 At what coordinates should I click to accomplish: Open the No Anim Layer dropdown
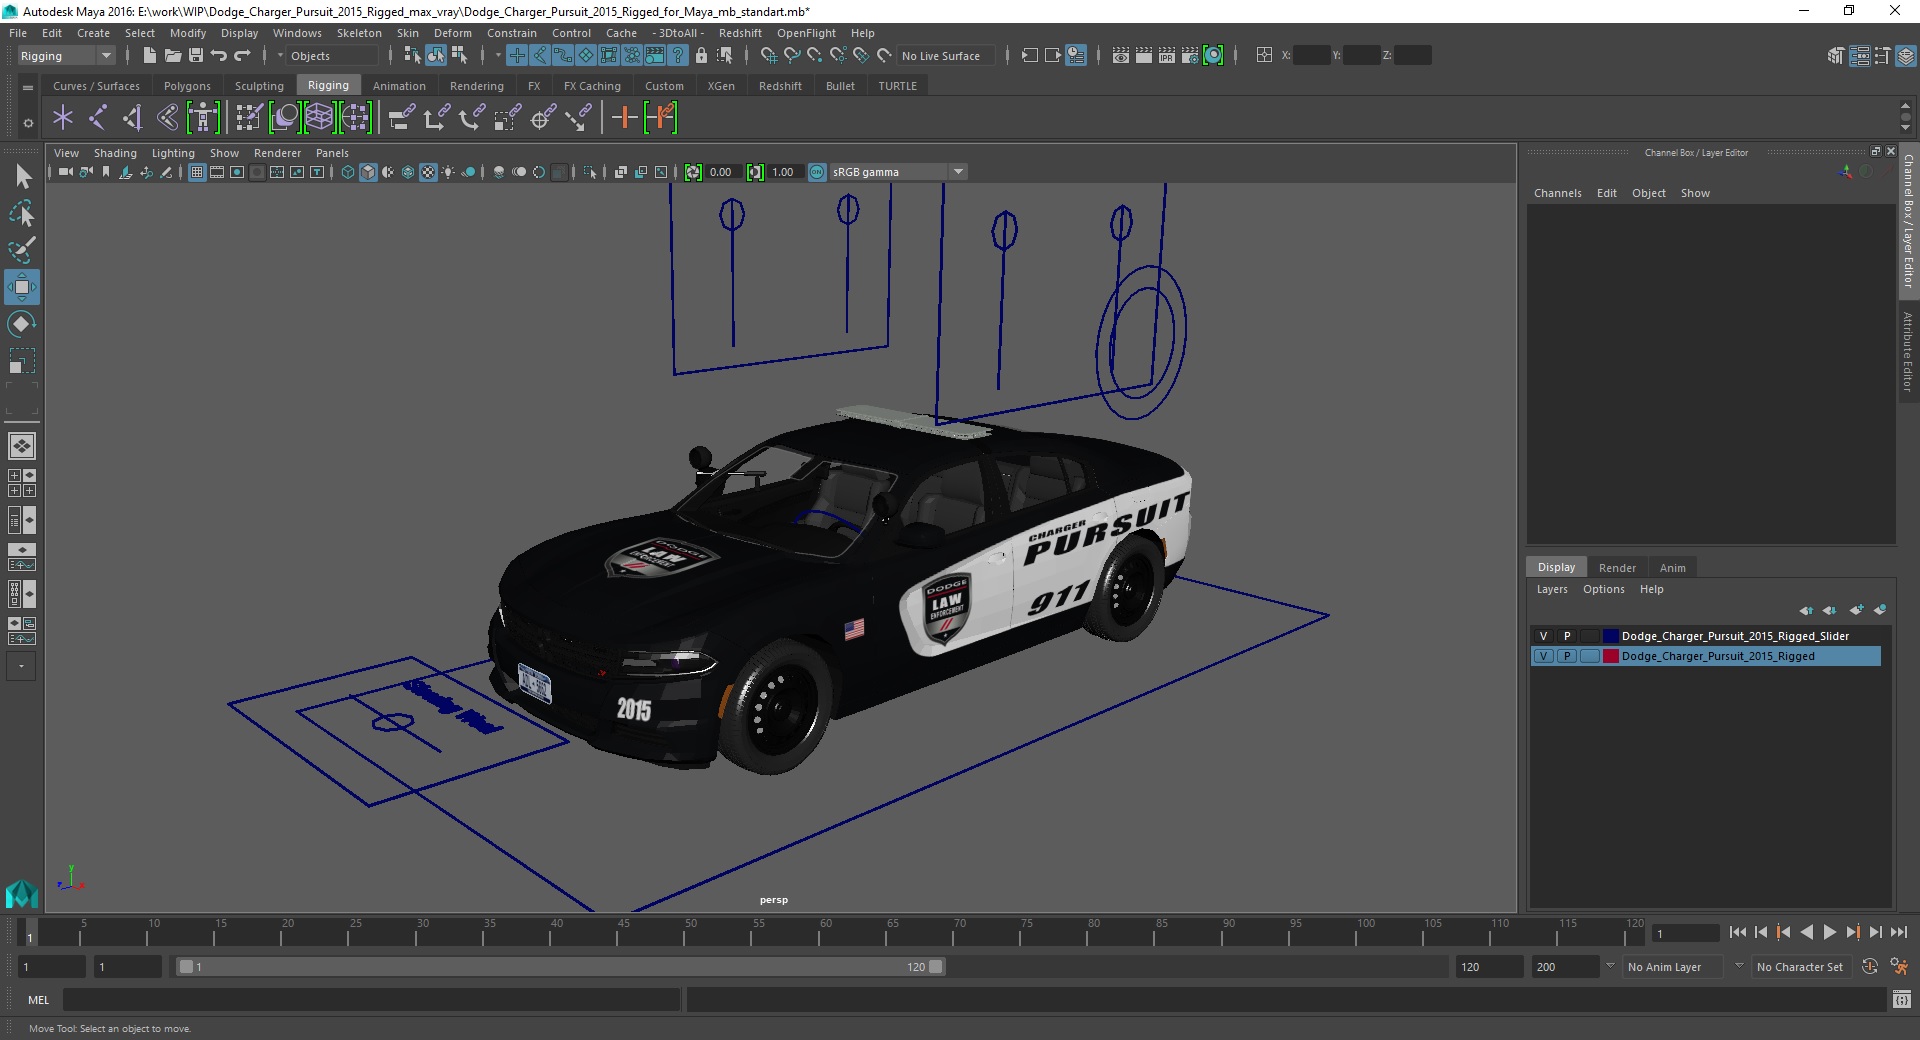pos(1674,967)
